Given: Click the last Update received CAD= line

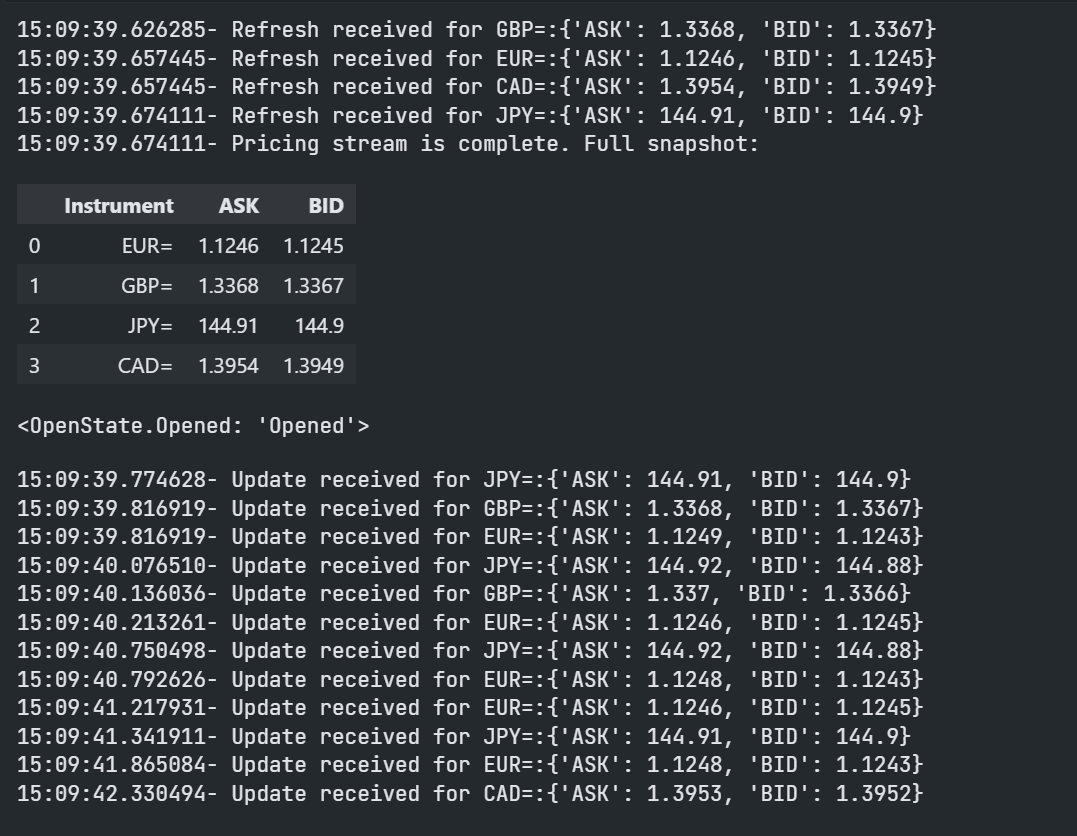Looking at the screenshot, I should pyautogui.click(x=471, y=793).
